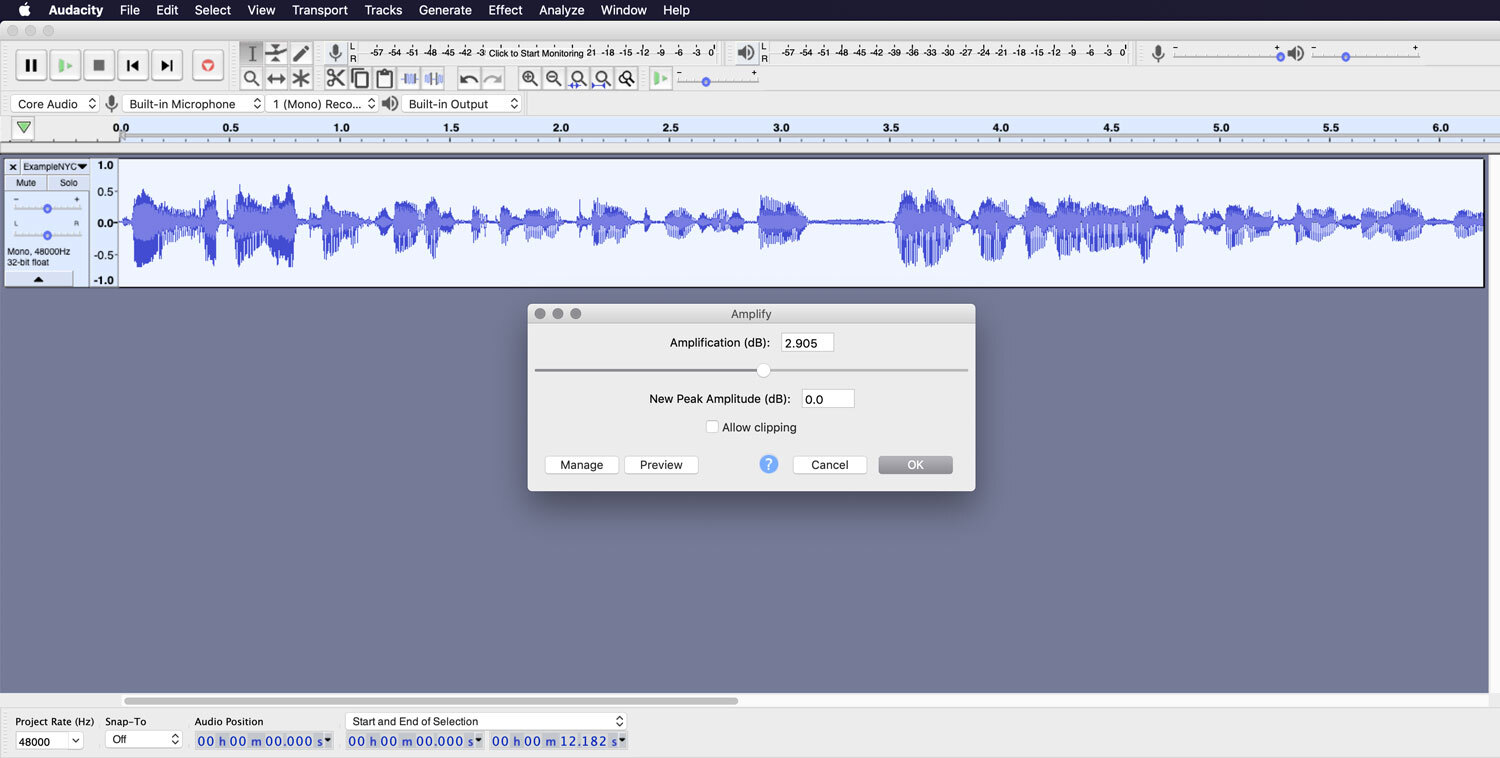Click the Play-at-Speed green button

coord(660,78)
